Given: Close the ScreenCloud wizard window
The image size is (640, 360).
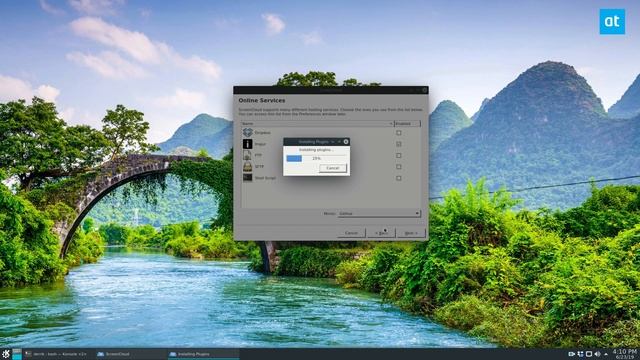Looking at the screenshot, I should pos(424,90).
